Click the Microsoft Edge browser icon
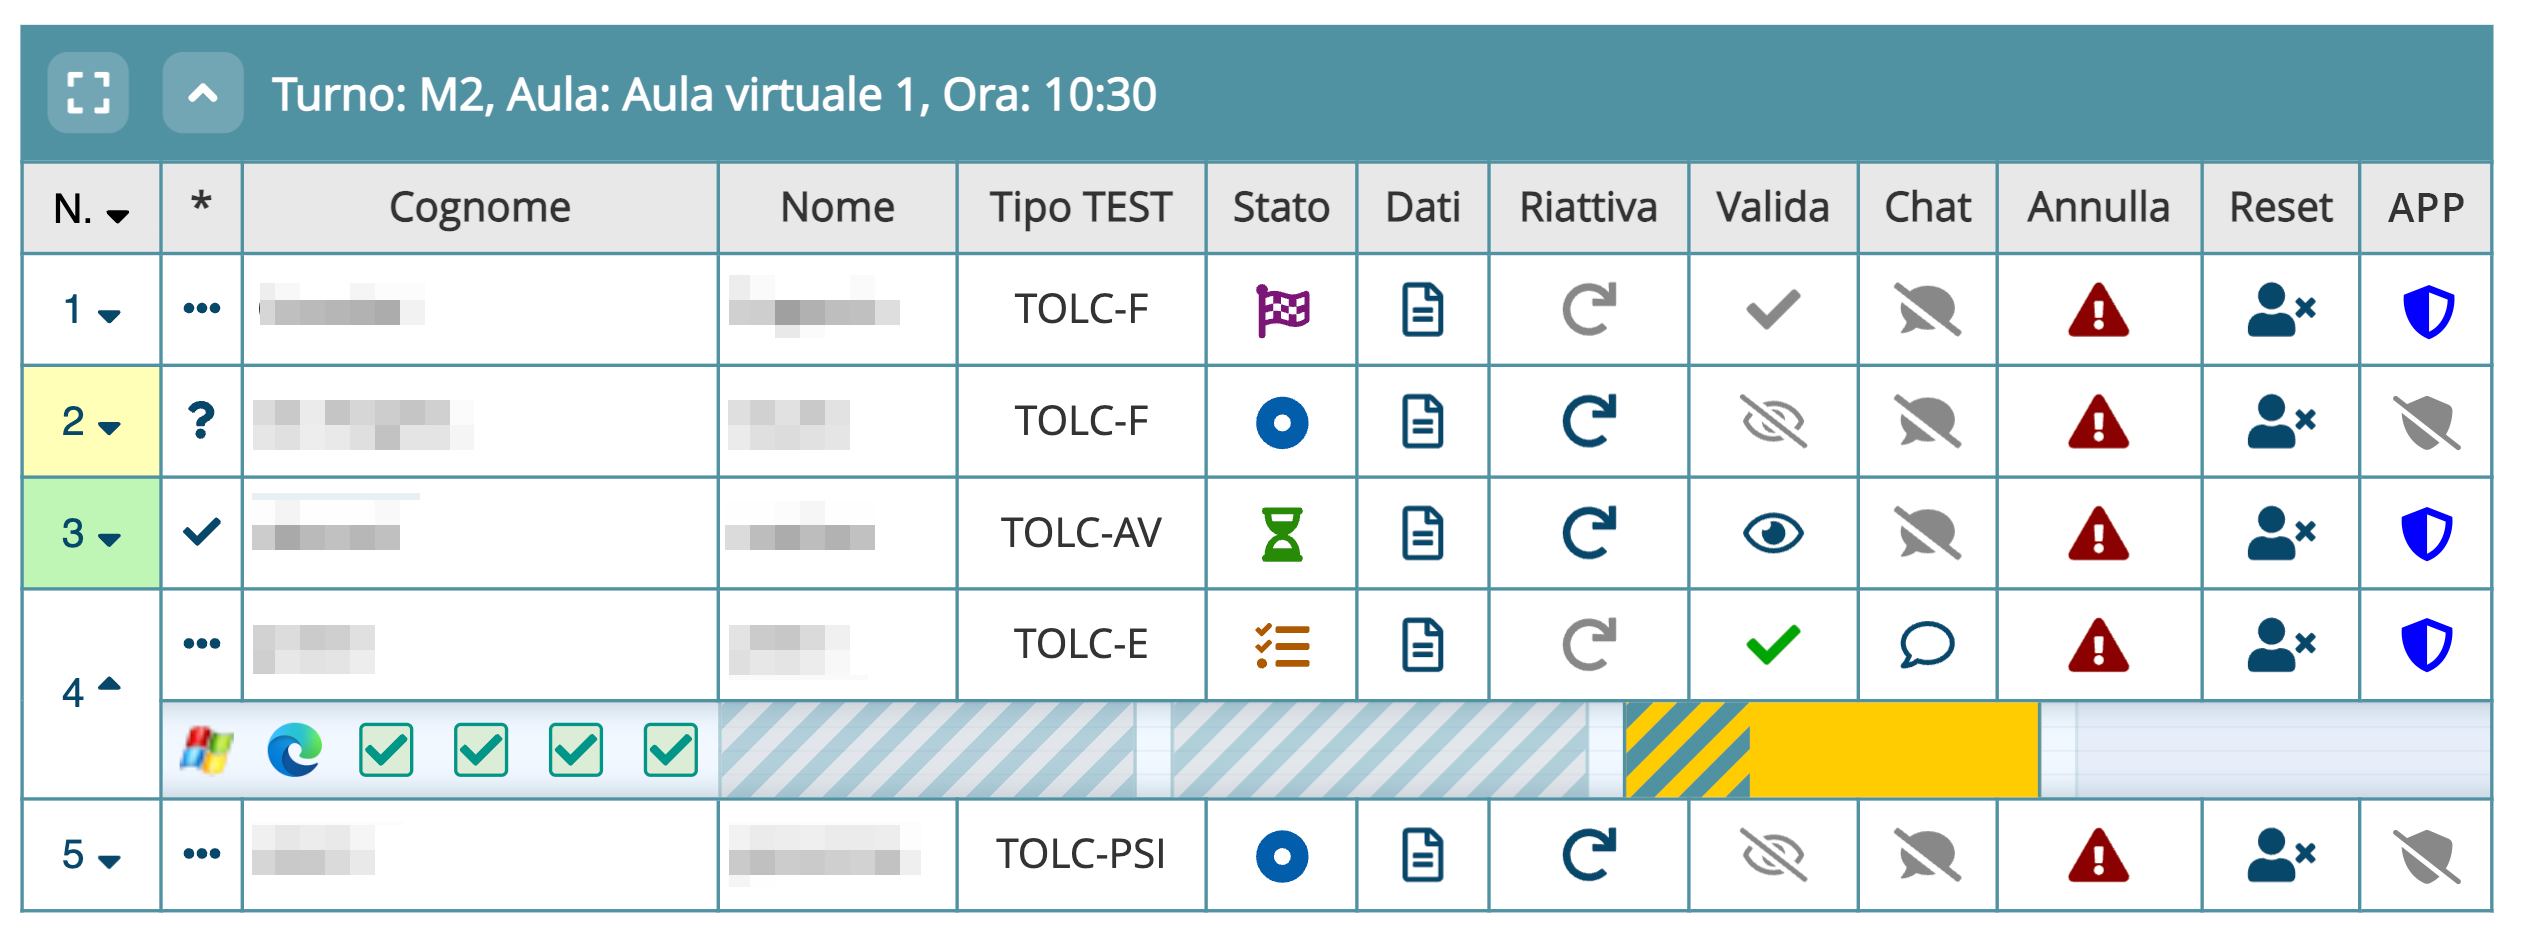 (294, 750)
